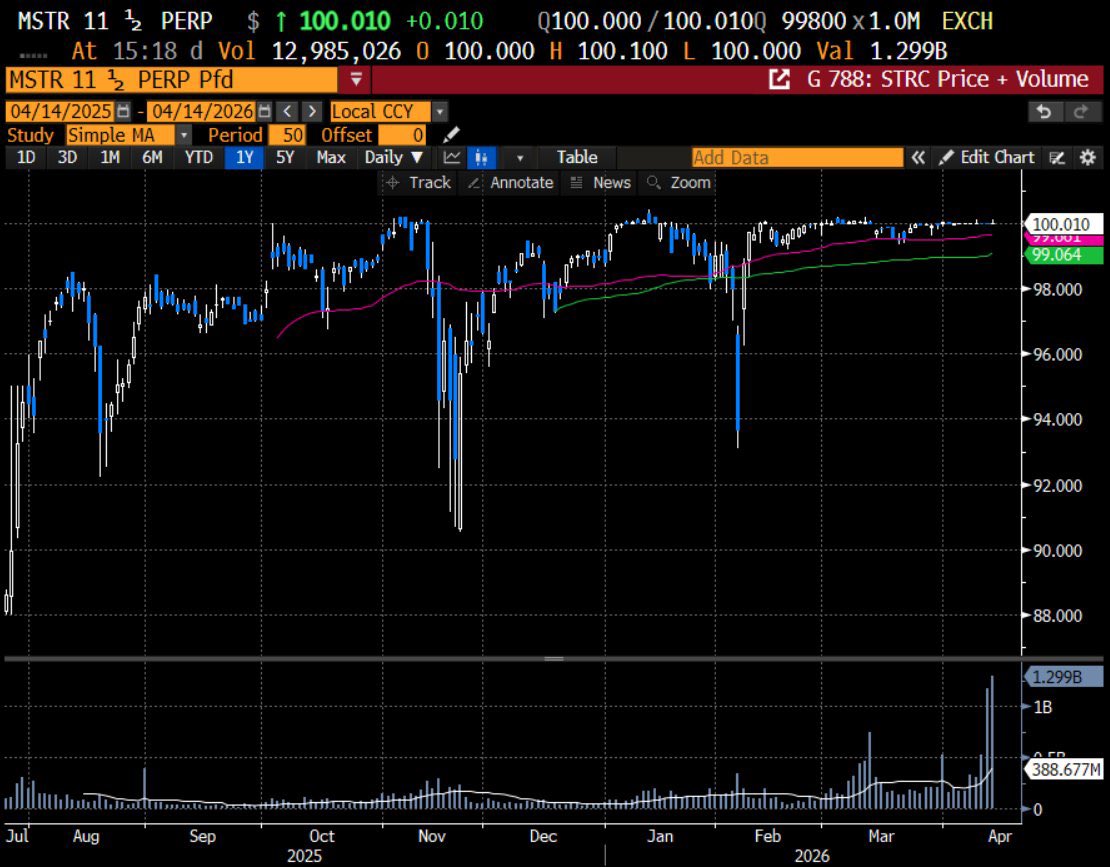
Task: Expand the Simple MA study dropdown arrow
Action: pyautogui.click(x=183, y=135)
